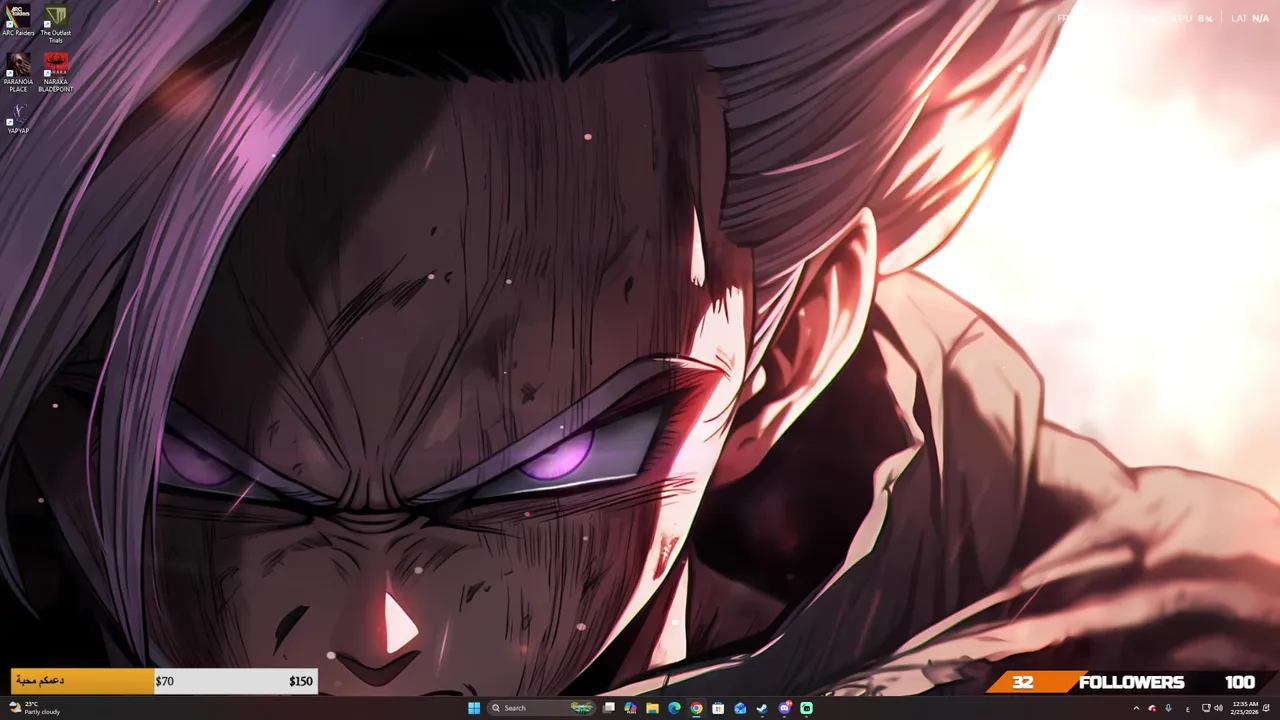
Task: Open Microsoft Store from the taskbar
Action: (718, 708)
